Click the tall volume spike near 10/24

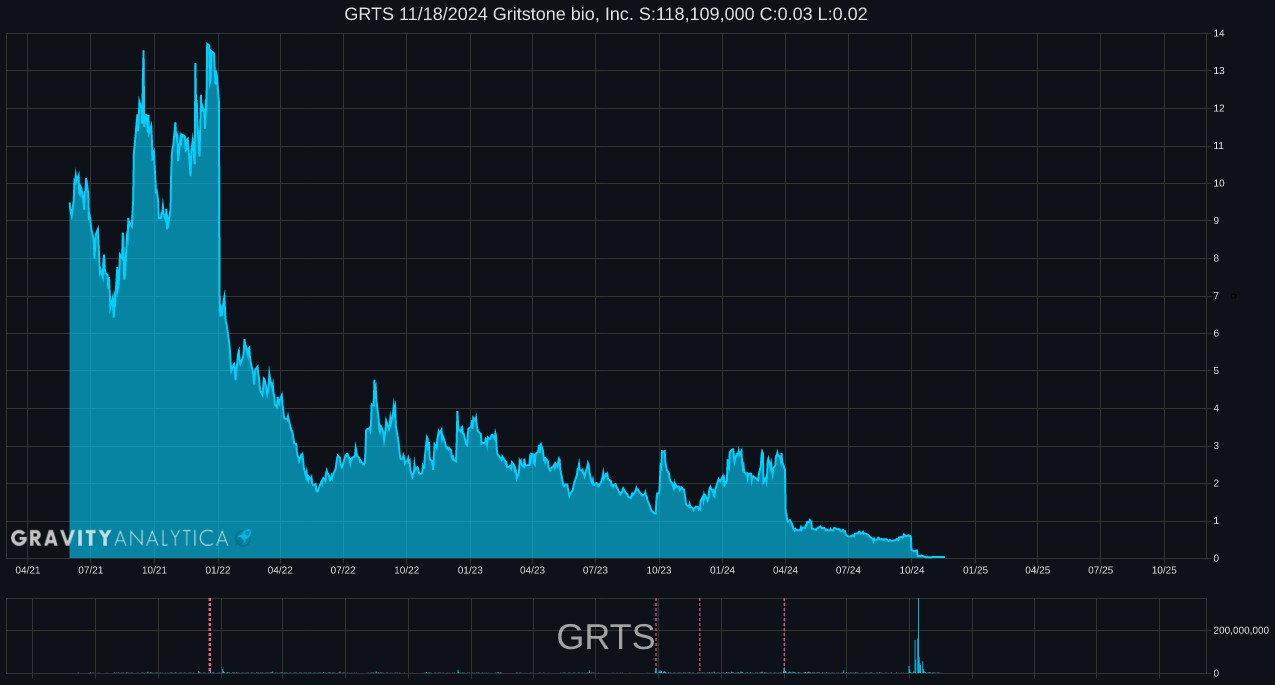(918, 636)
